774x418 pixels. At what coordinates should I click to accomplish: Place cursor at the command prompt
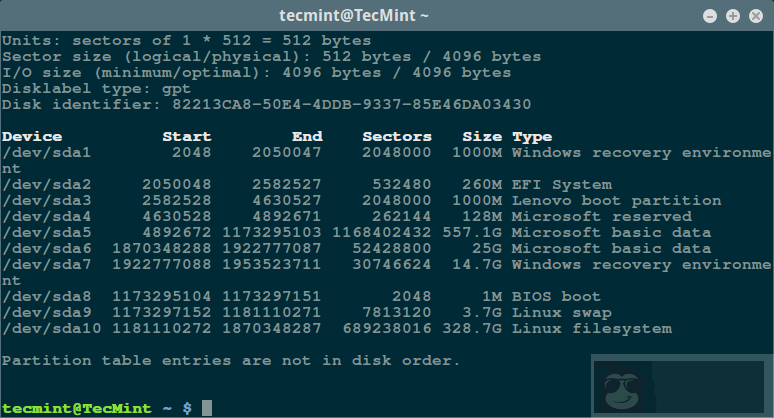(207, 408)
